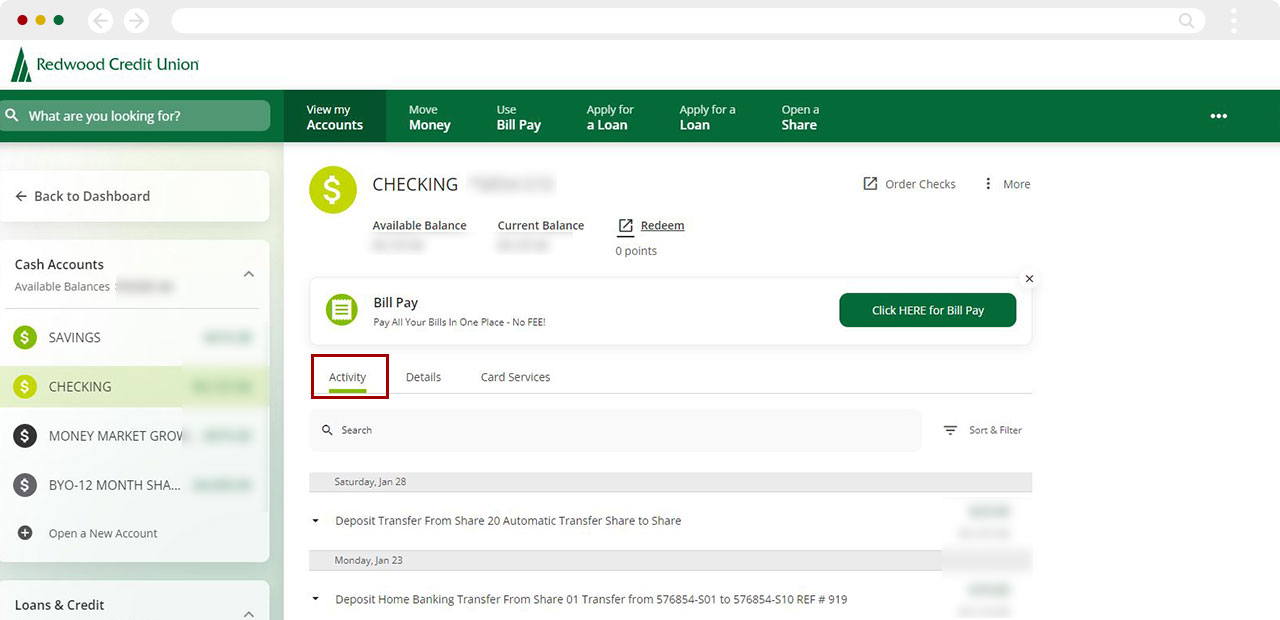Collapse the Loans & Credit section chevron
Screen dimensions: 1280x620
(x=249, y=614)
